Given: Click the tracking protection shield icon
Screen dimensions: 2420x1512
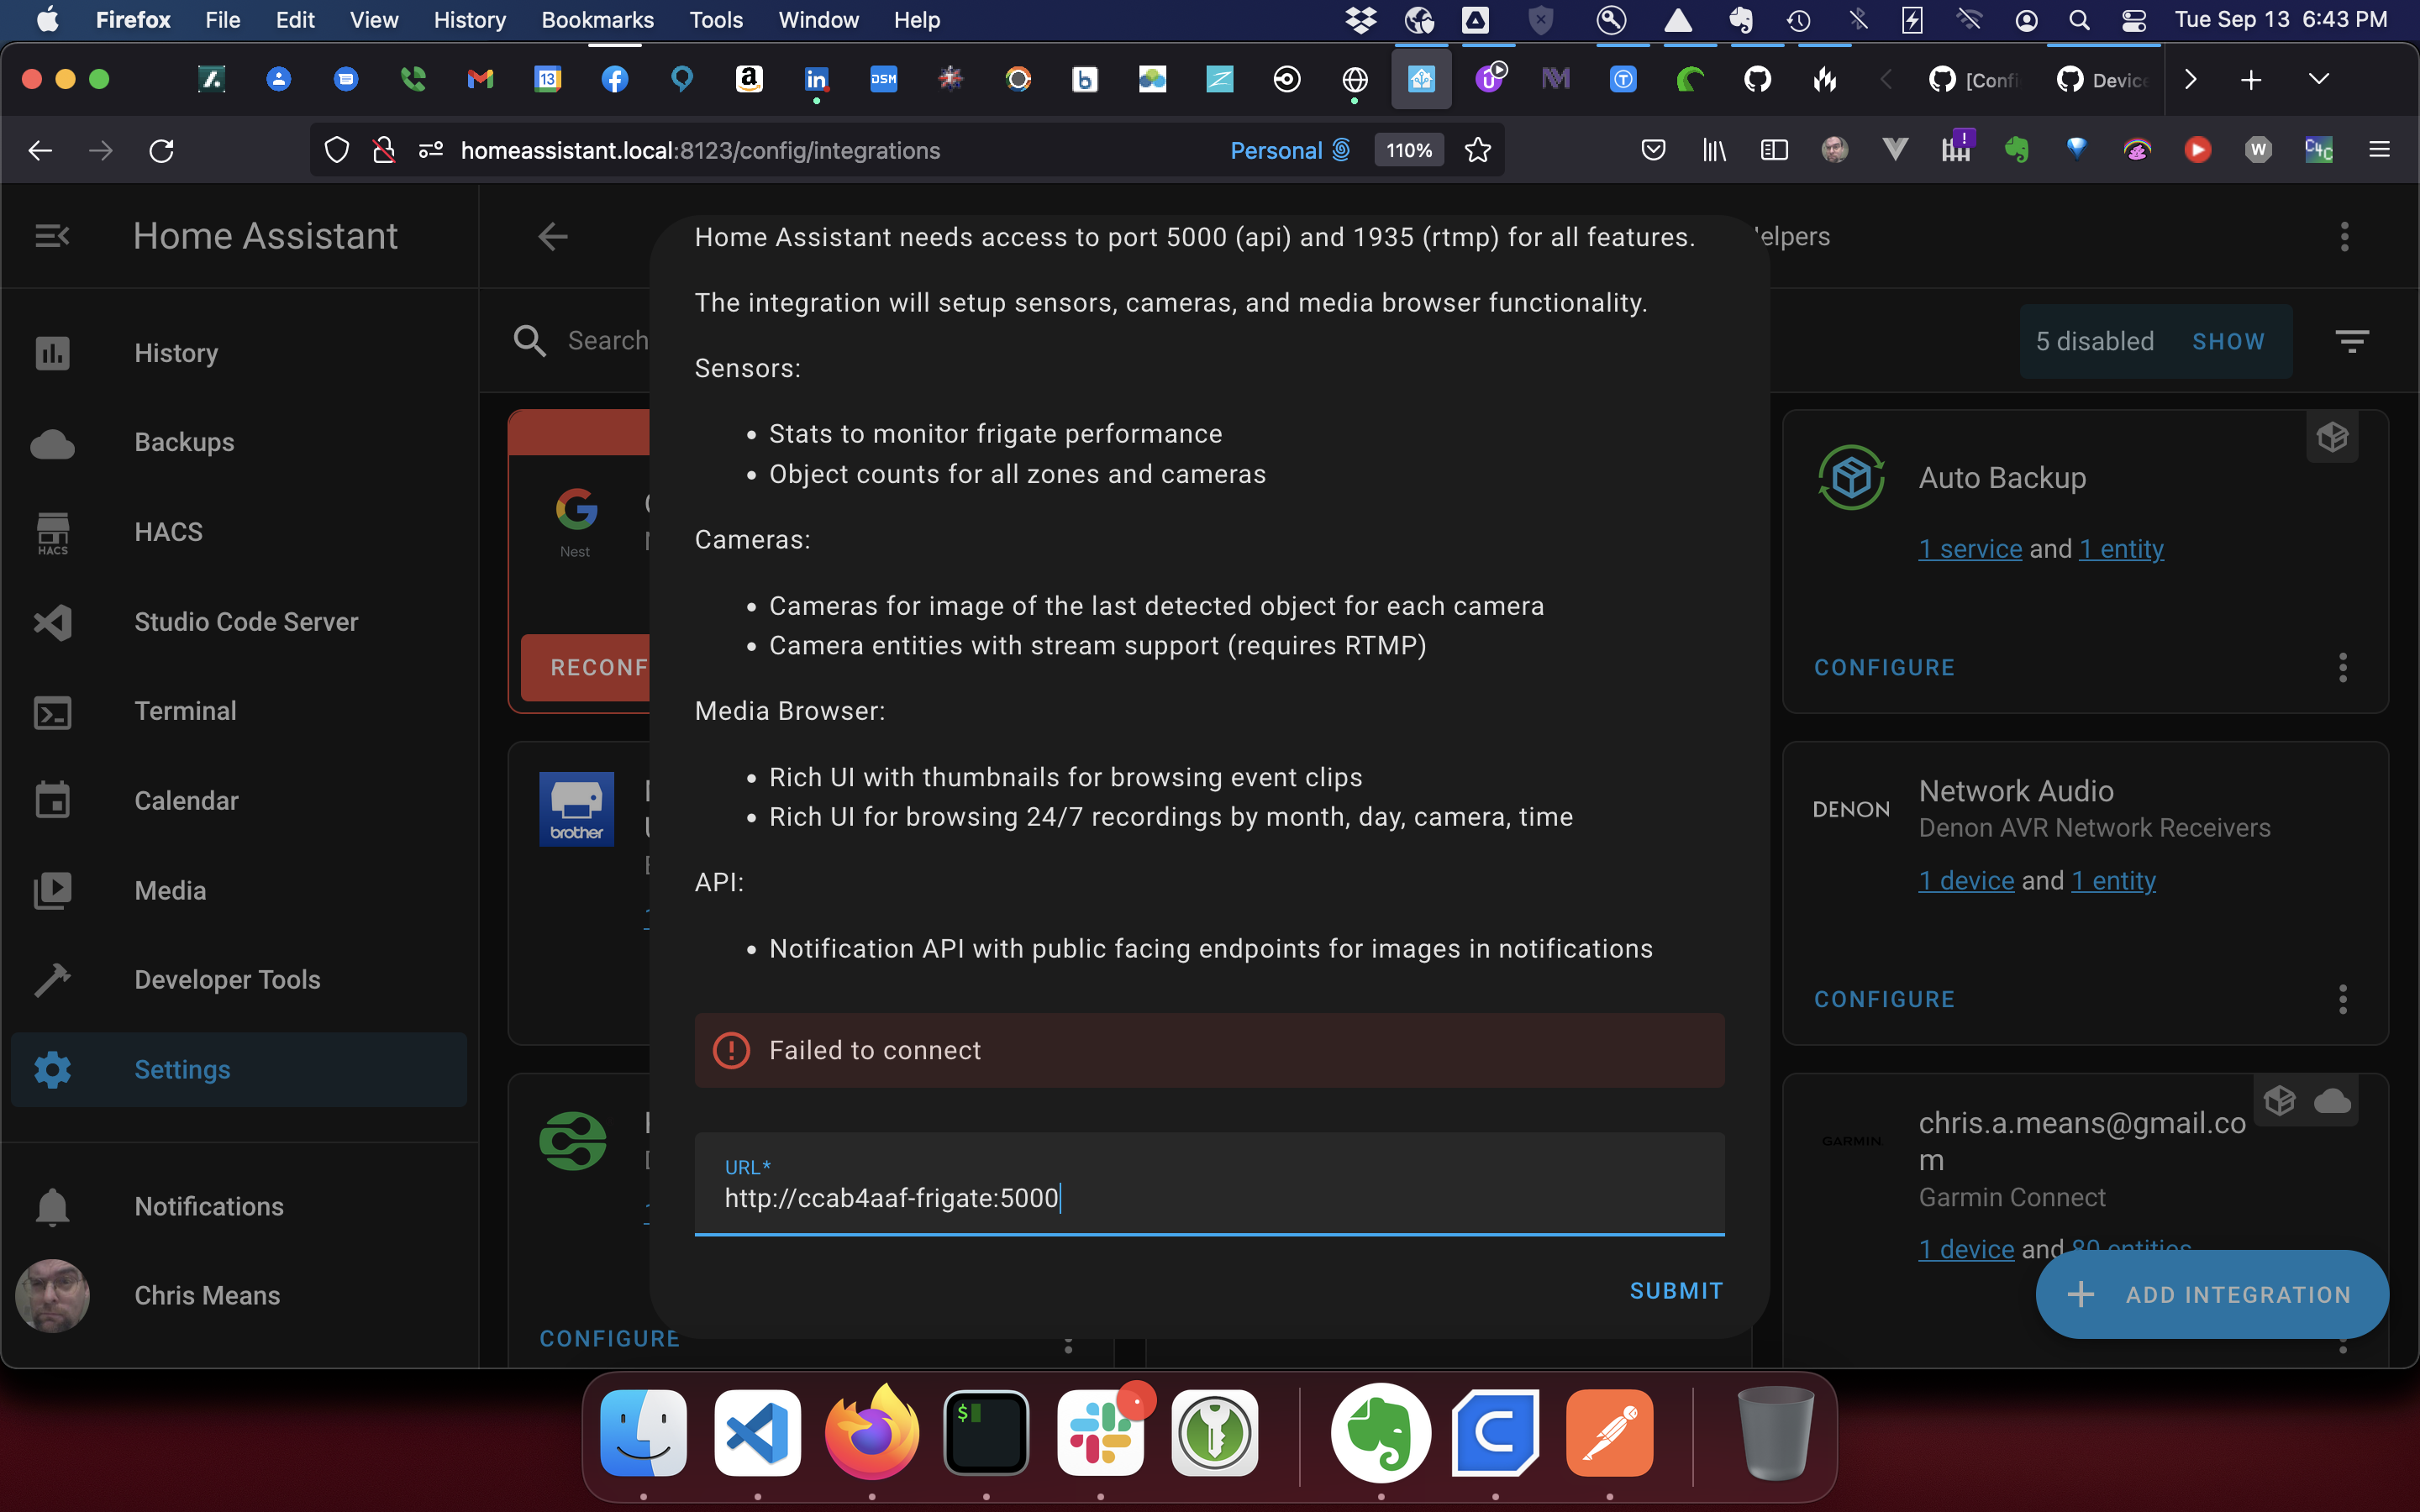Looking at the screenshot, I should tap(336, 150).
